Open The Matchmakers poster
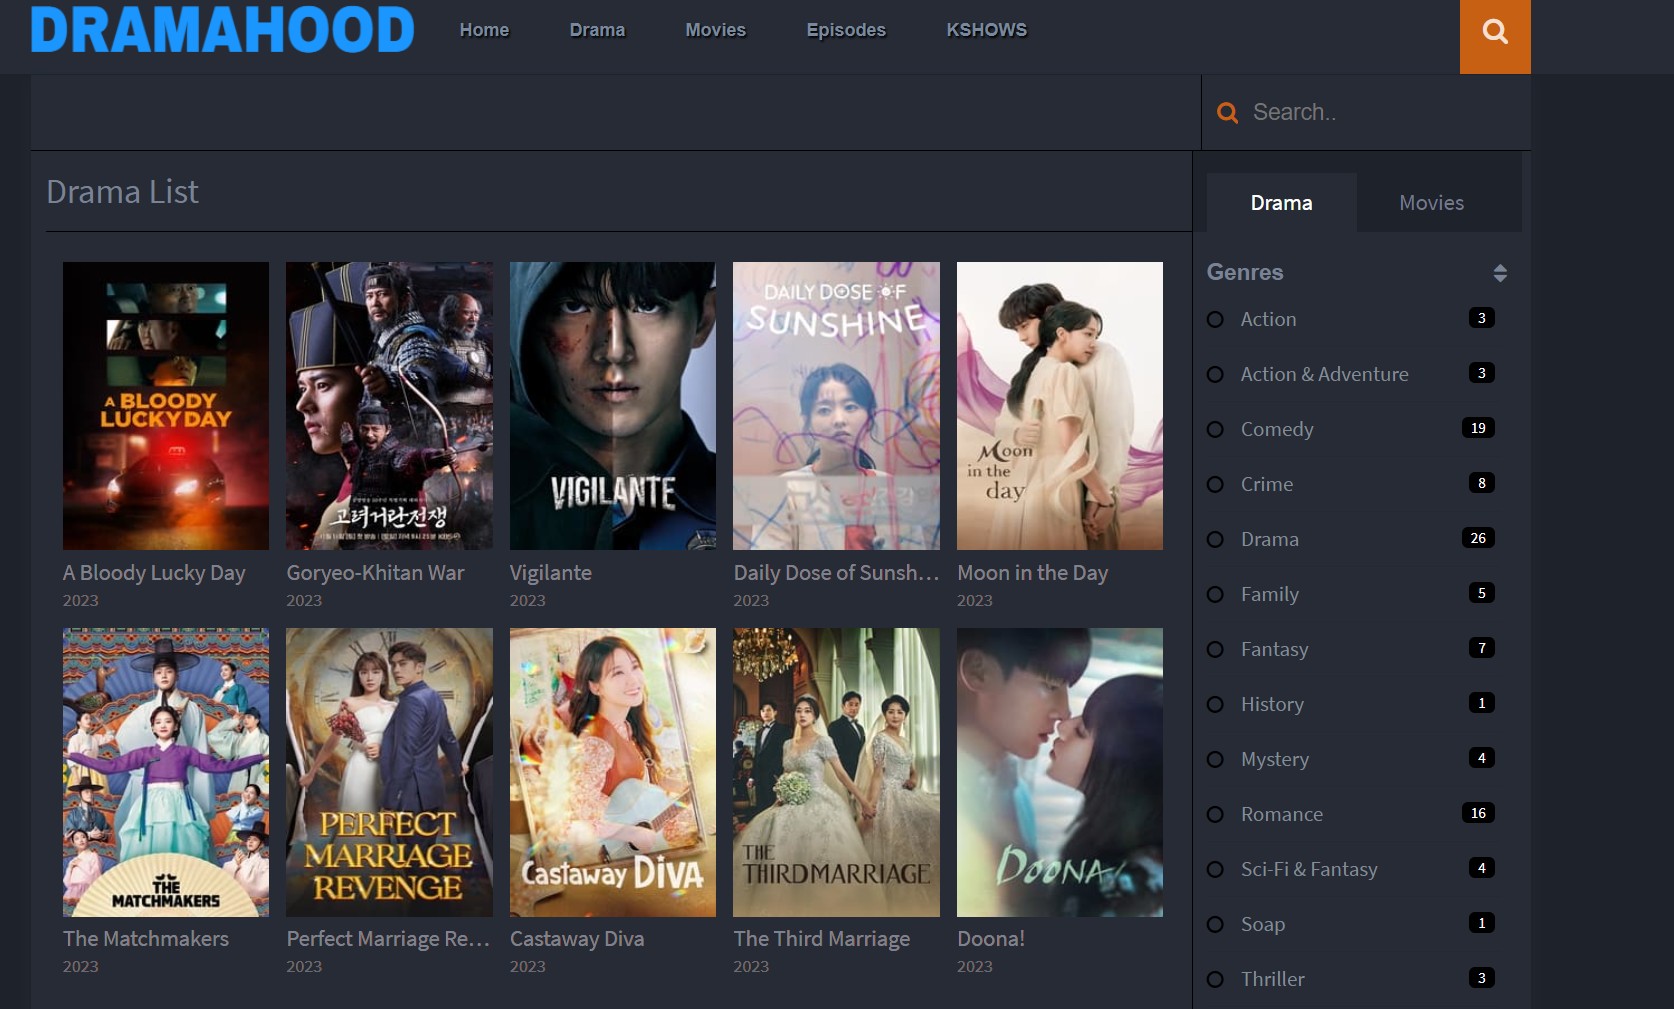 [166, 772]
